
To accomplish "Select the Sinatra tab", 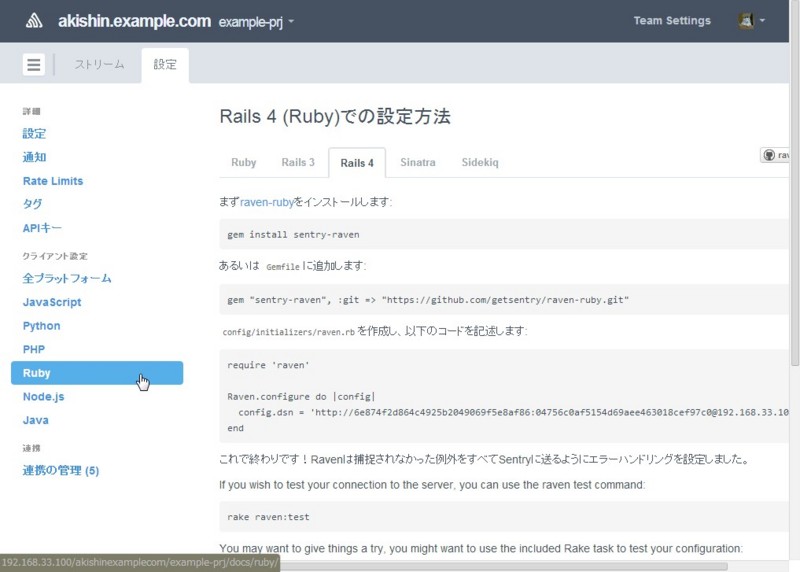I will (x=418, y=163).
